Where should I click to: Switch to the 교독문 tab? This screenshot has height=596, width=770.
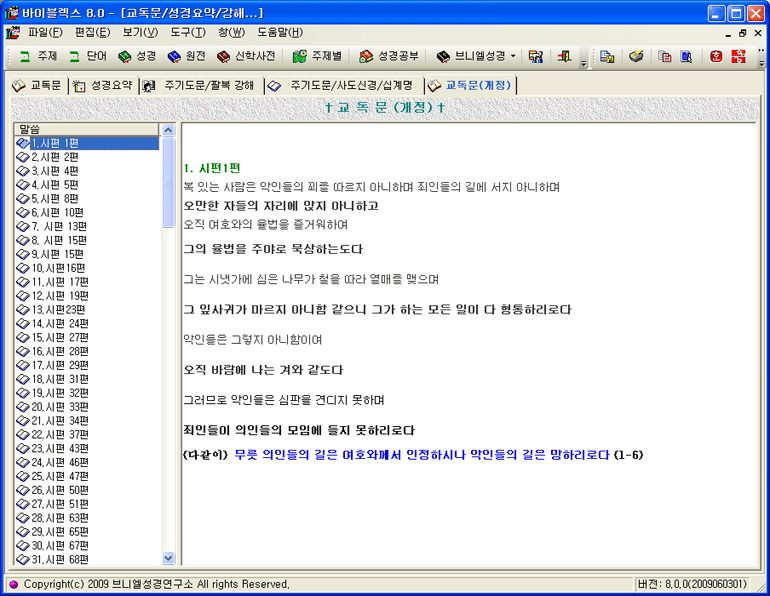[x=37, y=85]
